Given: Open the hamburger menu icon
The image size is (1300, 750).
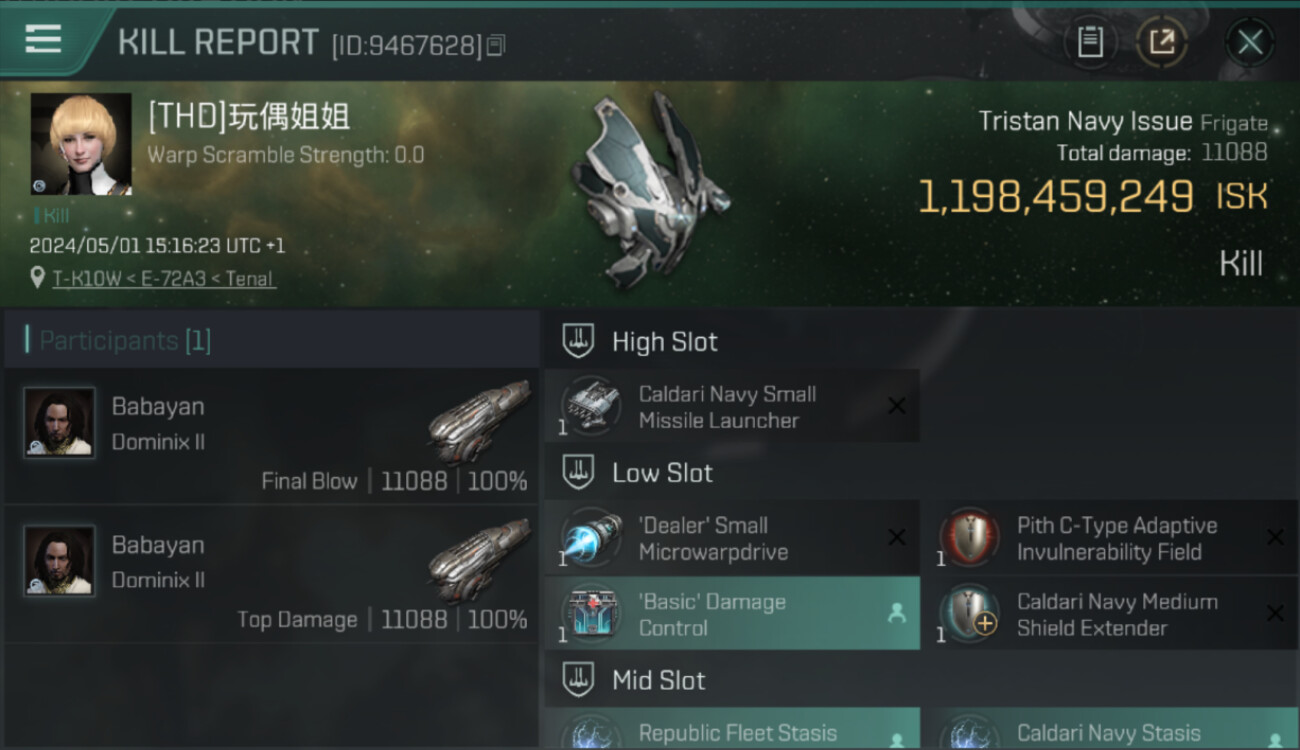Looking at the screenshot, I should [43, 39].
